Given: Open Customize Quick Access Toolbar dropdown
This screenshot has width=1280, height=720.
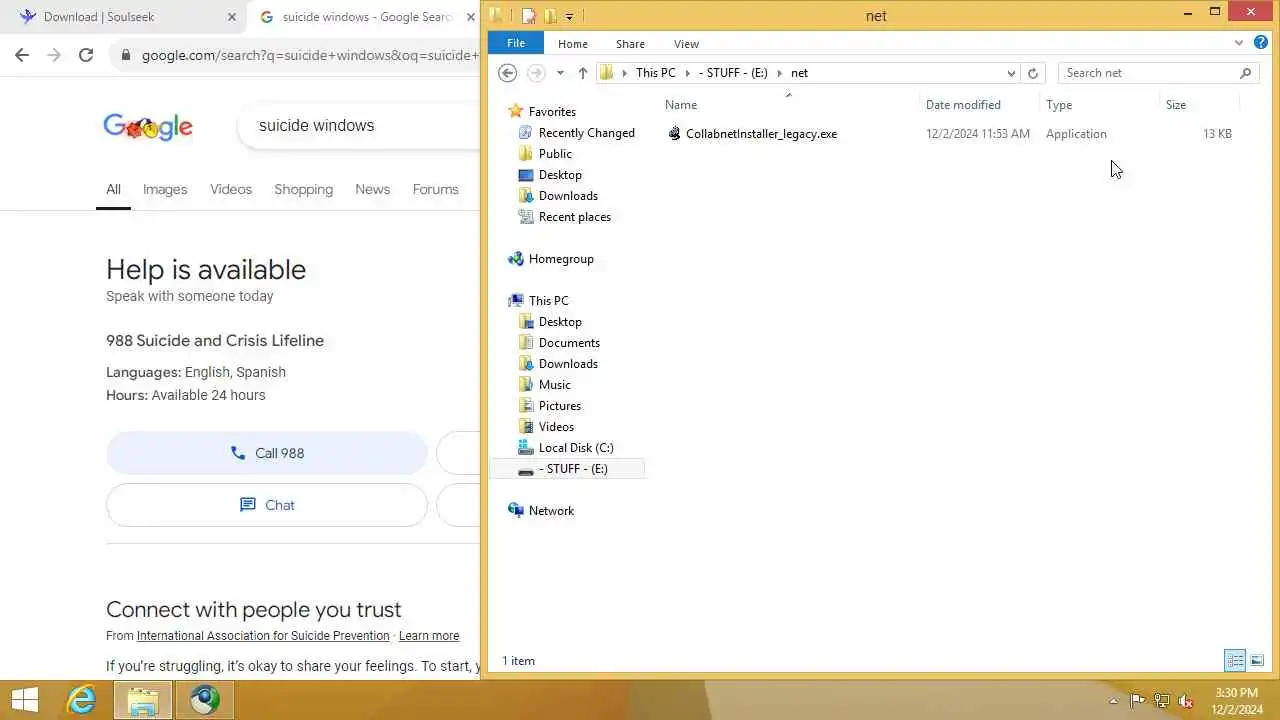Looking at the screenshot, I should point(569,16).
